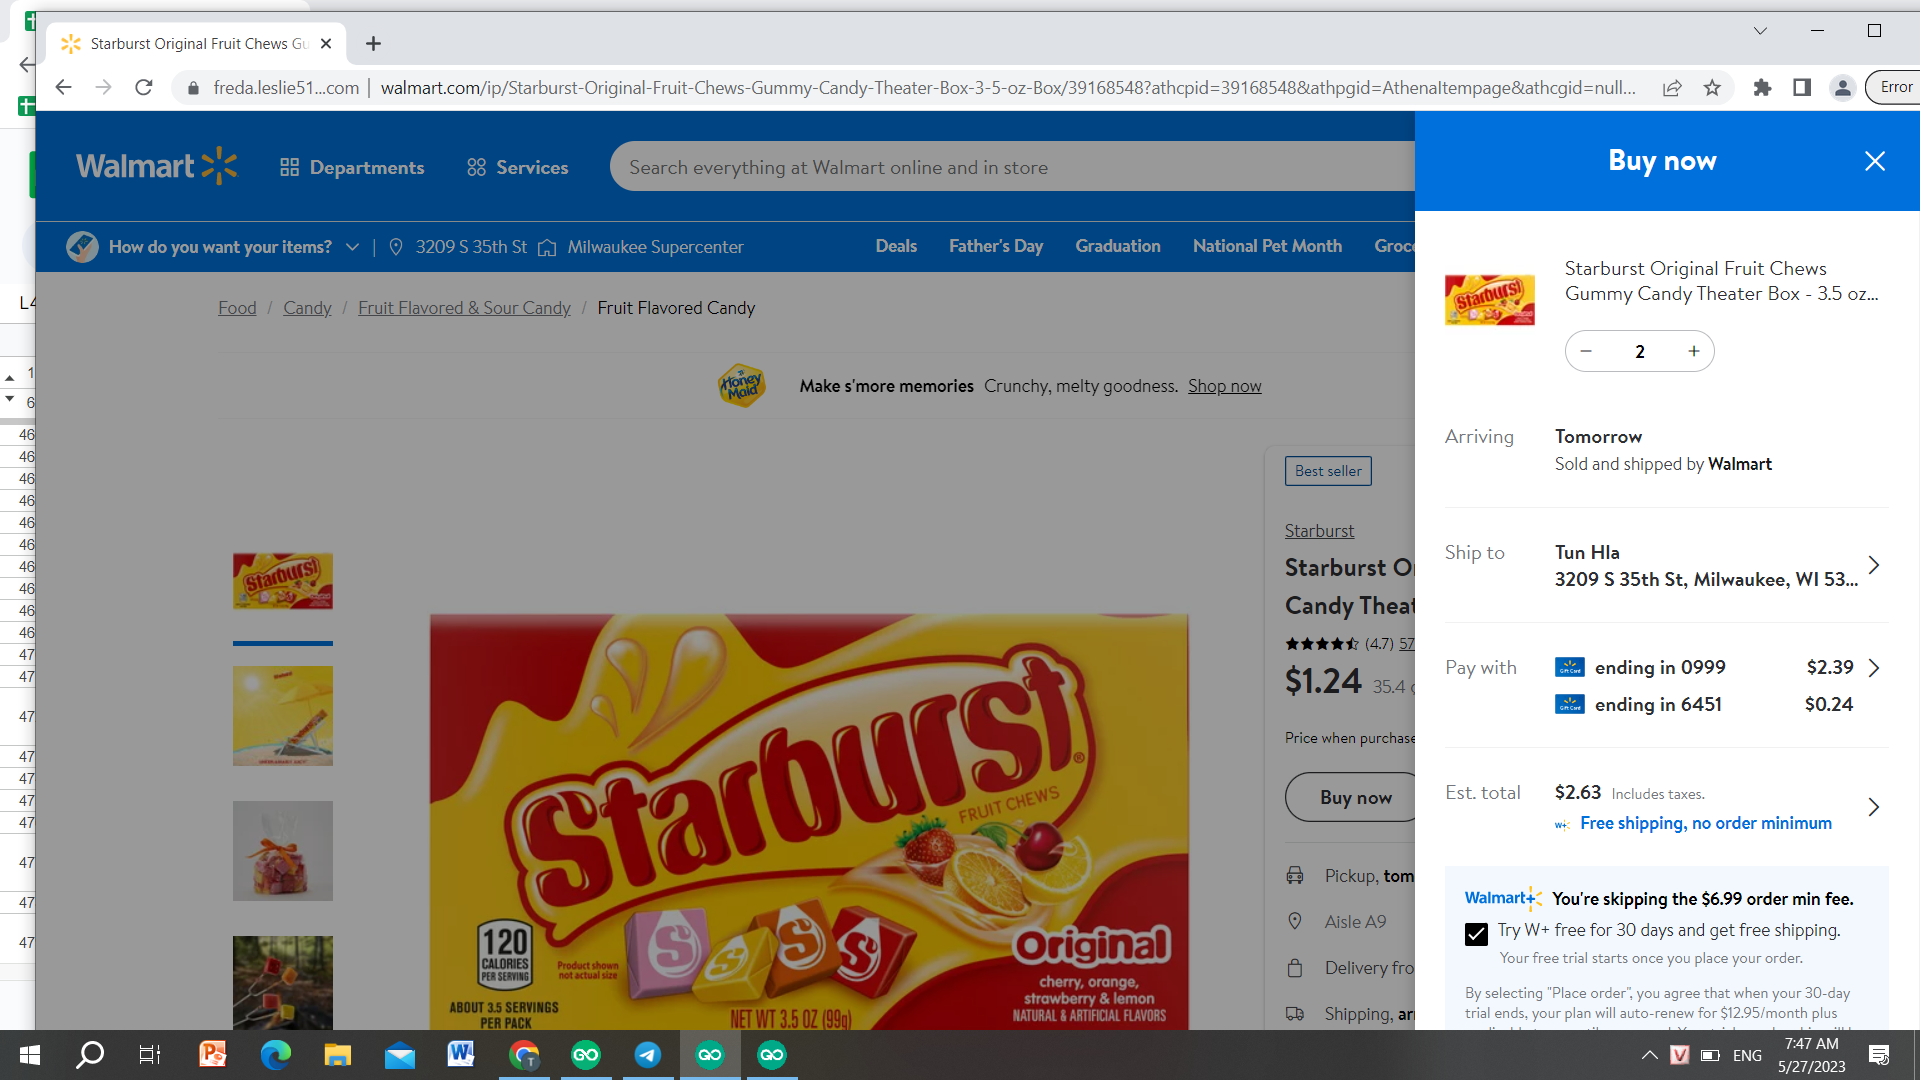Click the address bar URL

point(1008,88)
